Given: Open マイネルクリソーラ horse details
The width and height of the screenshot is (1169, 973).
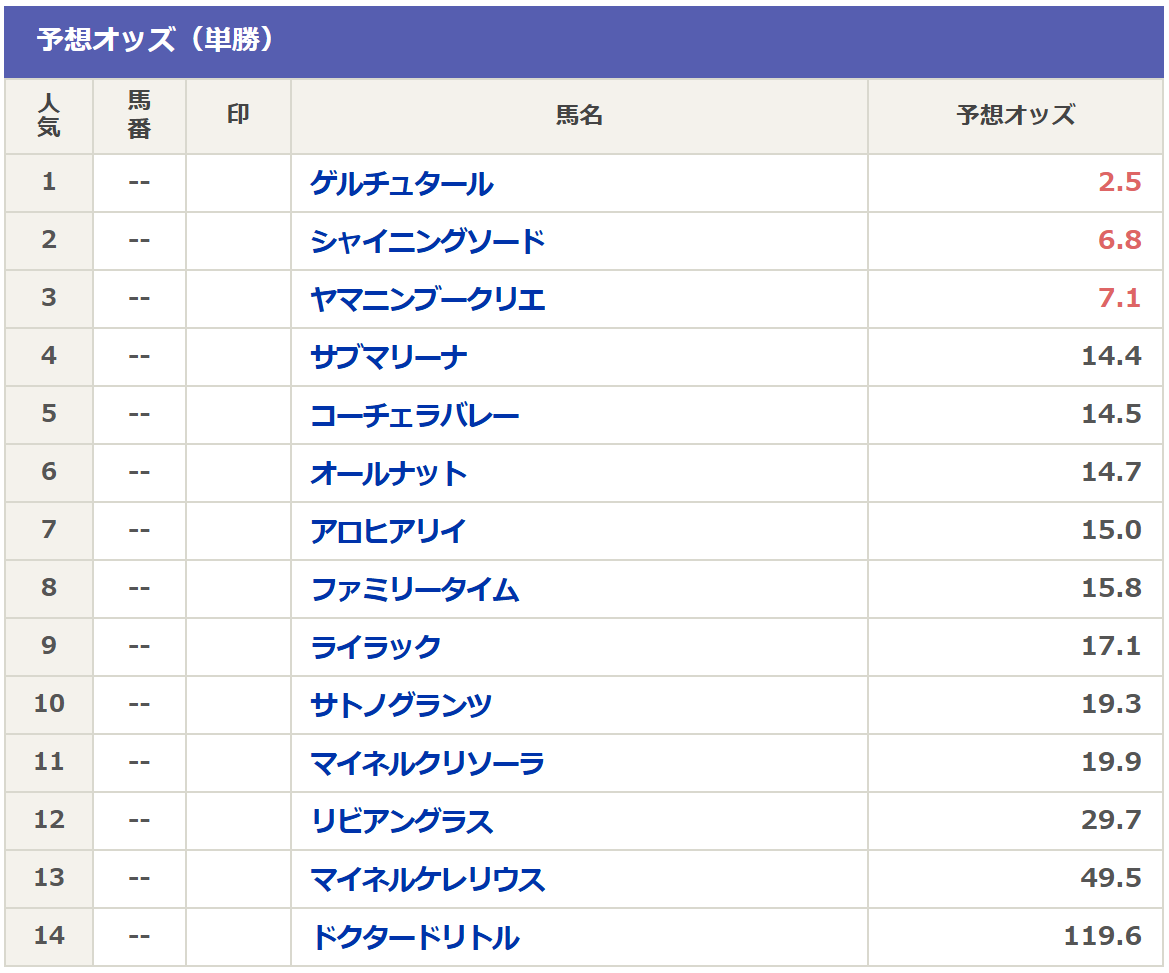Looking at the screenshot, I should click(x=428, y=764).
